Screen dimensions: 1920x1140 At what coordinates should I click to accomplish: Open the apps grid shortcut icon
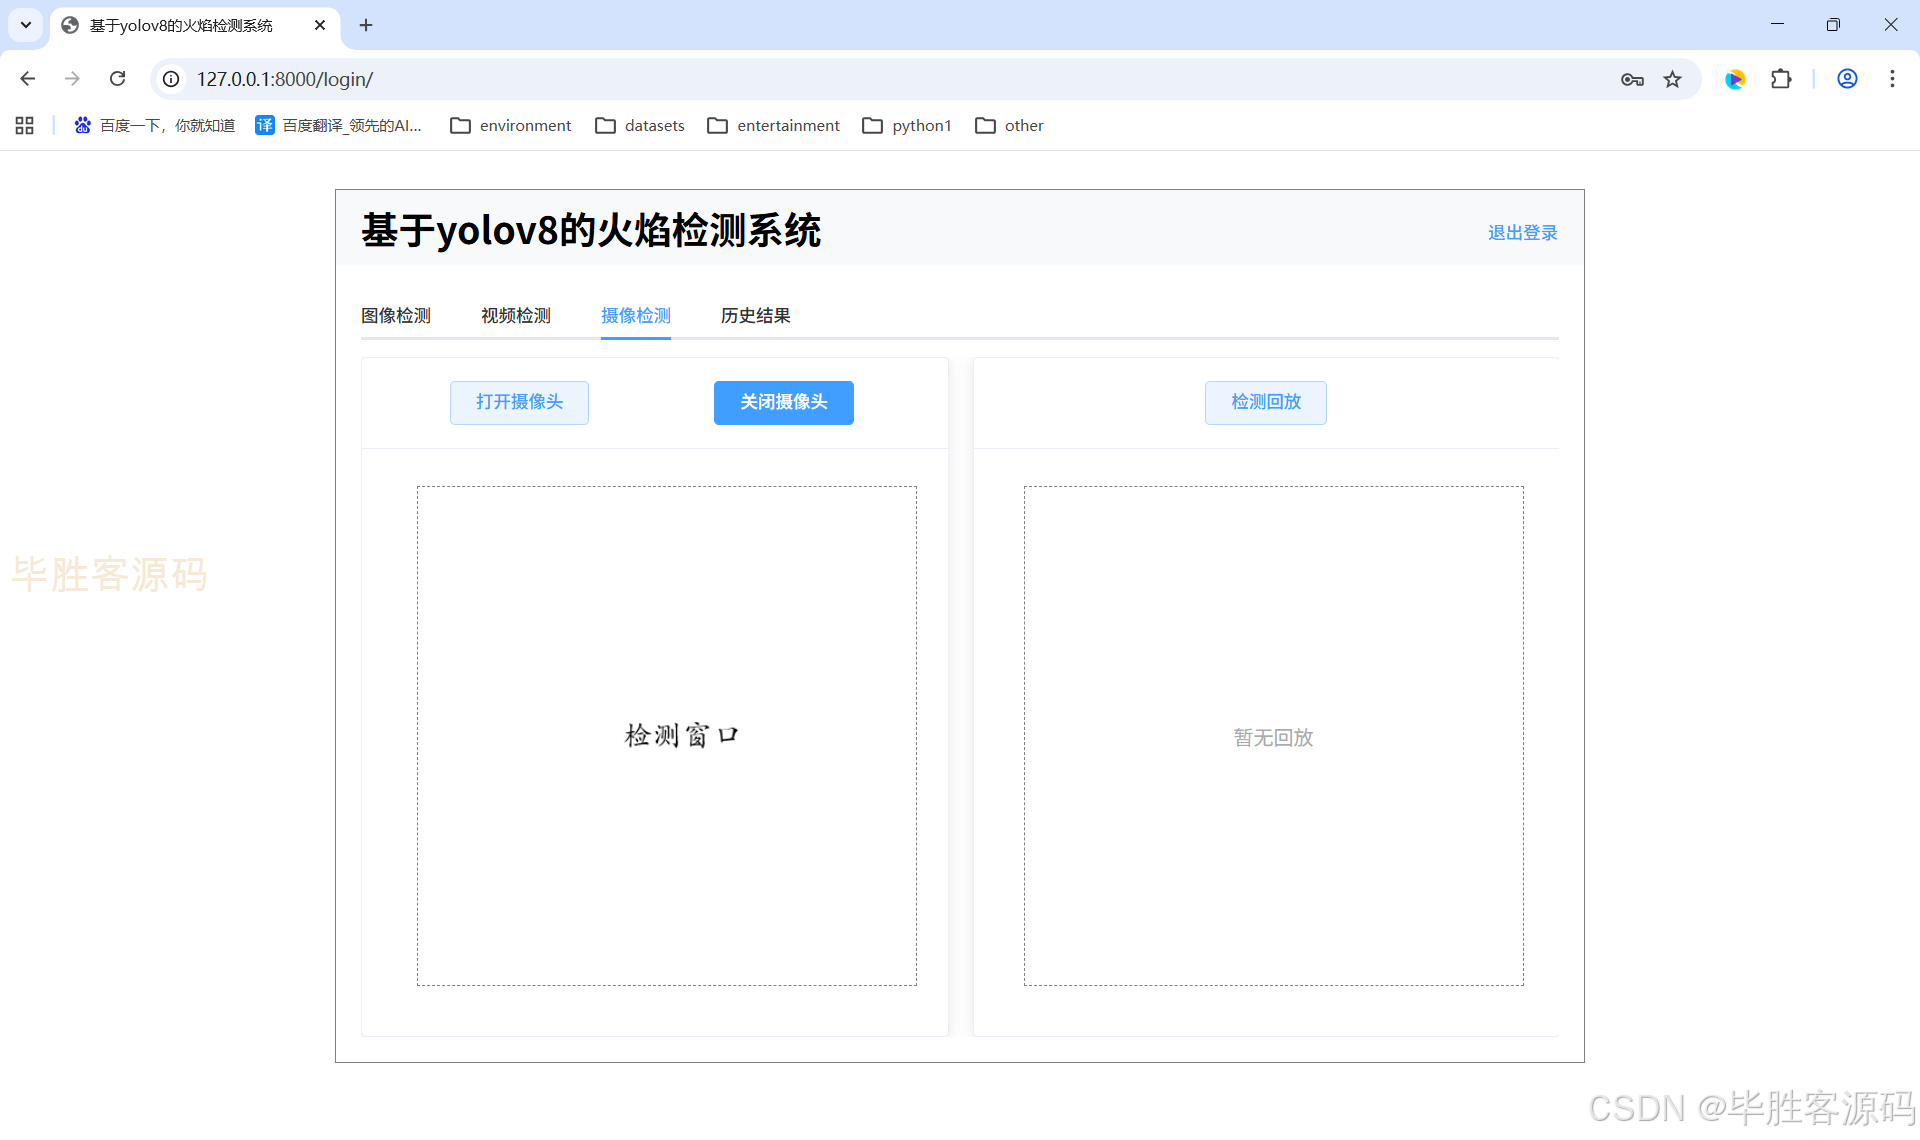tap(25, 125)
